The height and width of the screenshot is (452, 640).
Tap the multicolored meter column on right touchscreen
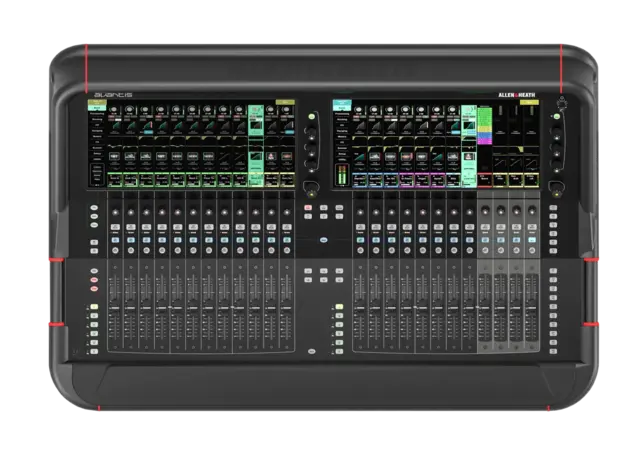pos(485,125)
